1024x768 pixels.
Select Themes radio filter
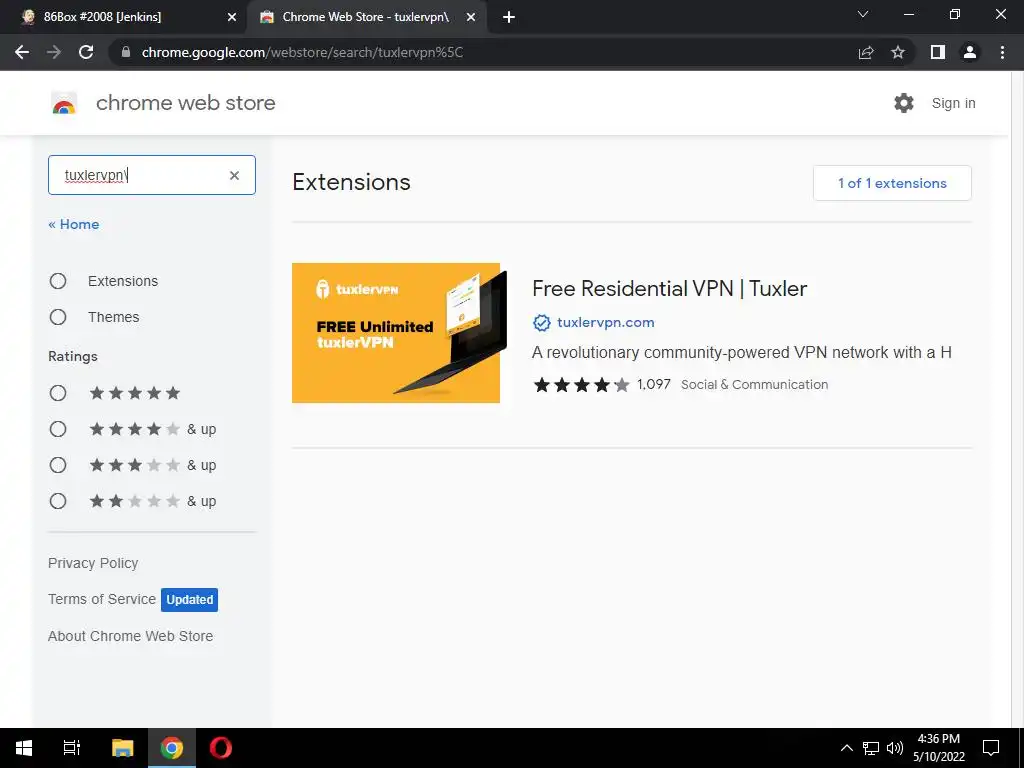click(x=58, y=317)
